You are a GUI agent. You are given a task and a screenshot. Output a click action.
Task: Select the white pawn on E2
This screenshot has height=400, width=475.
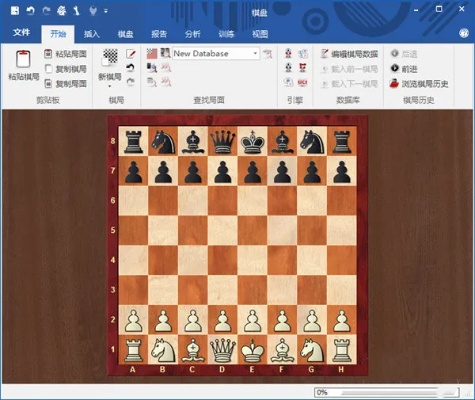point(252,320)
